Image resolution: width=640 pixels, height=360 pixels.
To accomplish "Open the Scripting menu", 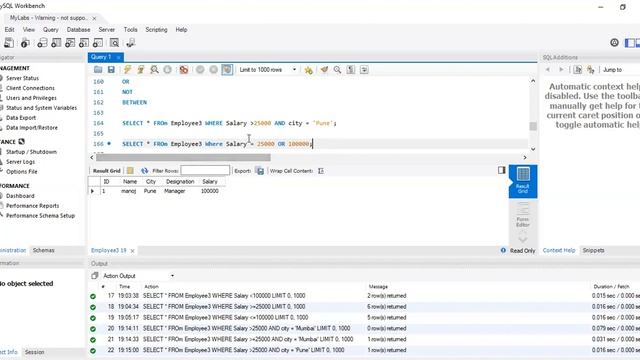I will pos(156,30).
